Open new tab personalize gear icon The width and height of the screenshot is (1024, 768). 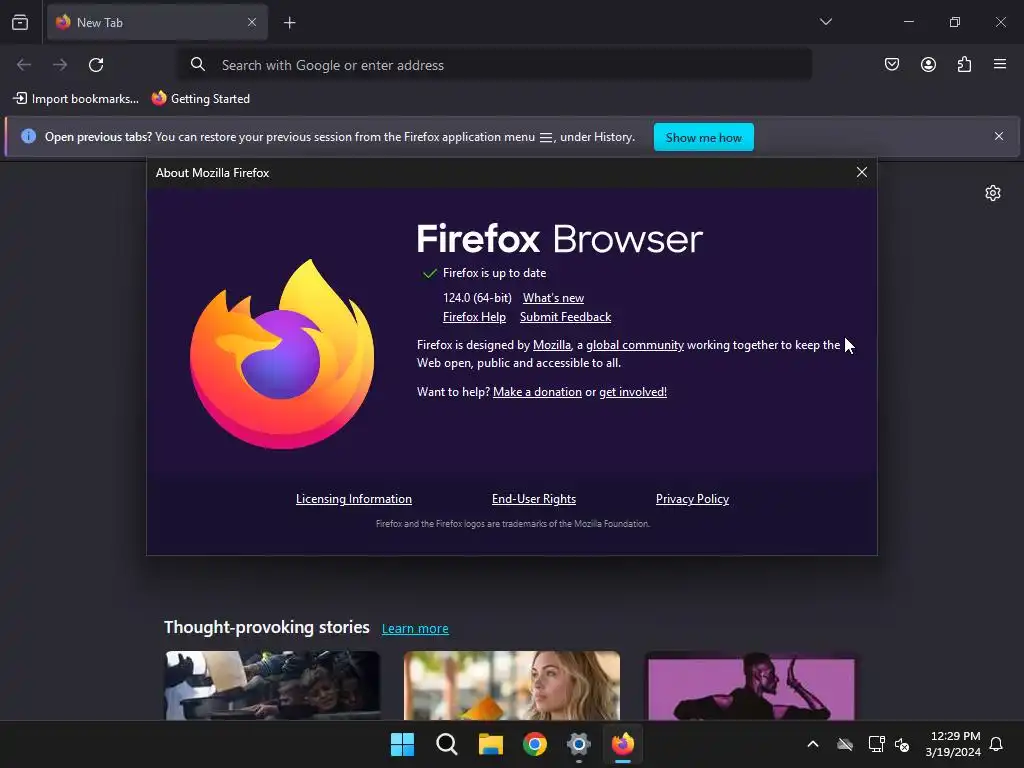(x=993, y=193)
